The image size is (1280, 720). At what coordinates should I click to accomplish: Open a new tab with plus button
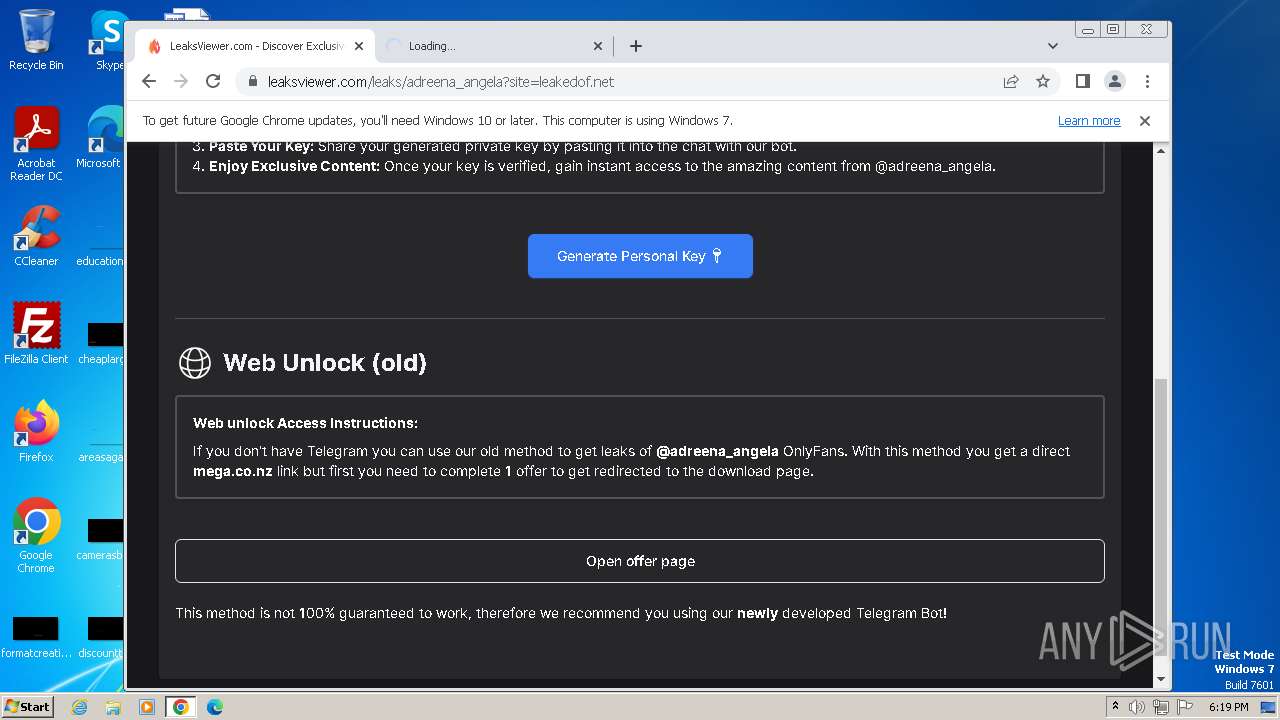click(635, 46)
